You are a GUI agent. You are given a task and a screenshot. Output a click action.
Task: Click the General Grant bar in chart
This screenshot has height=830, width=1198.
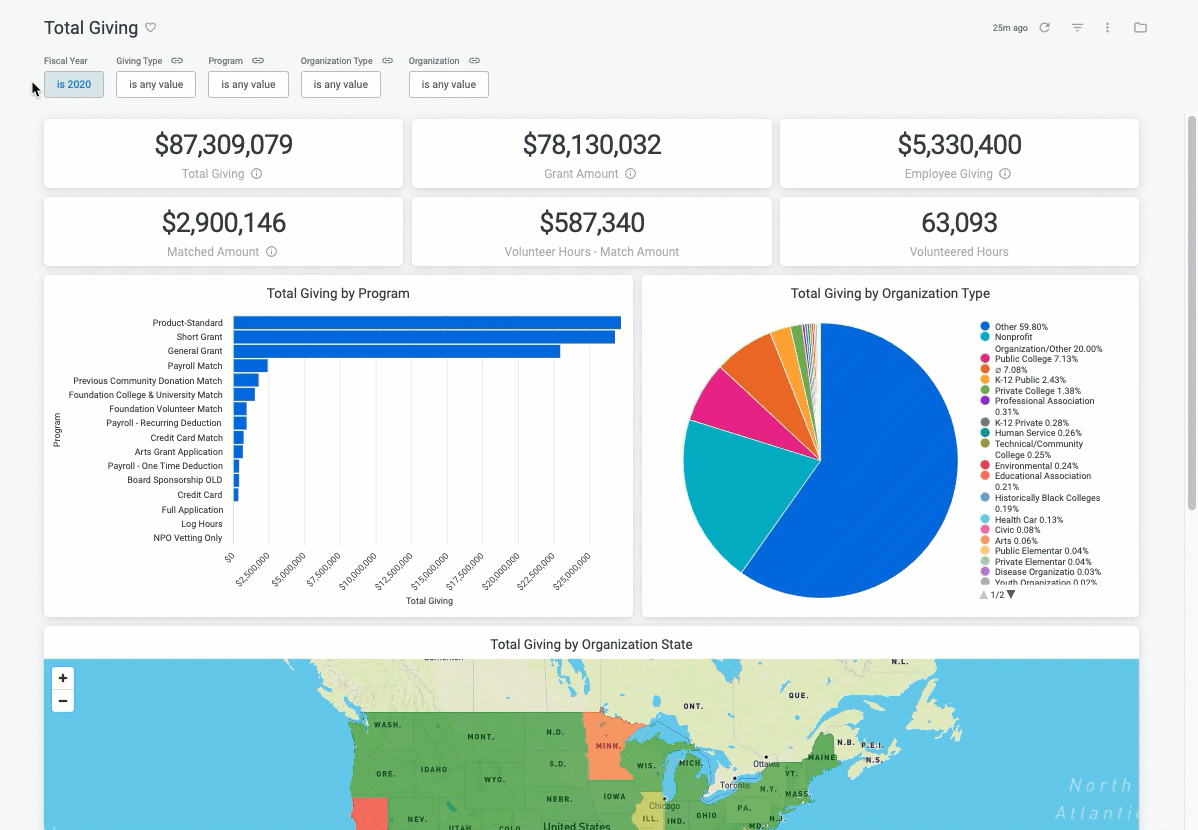coord(397,352)
